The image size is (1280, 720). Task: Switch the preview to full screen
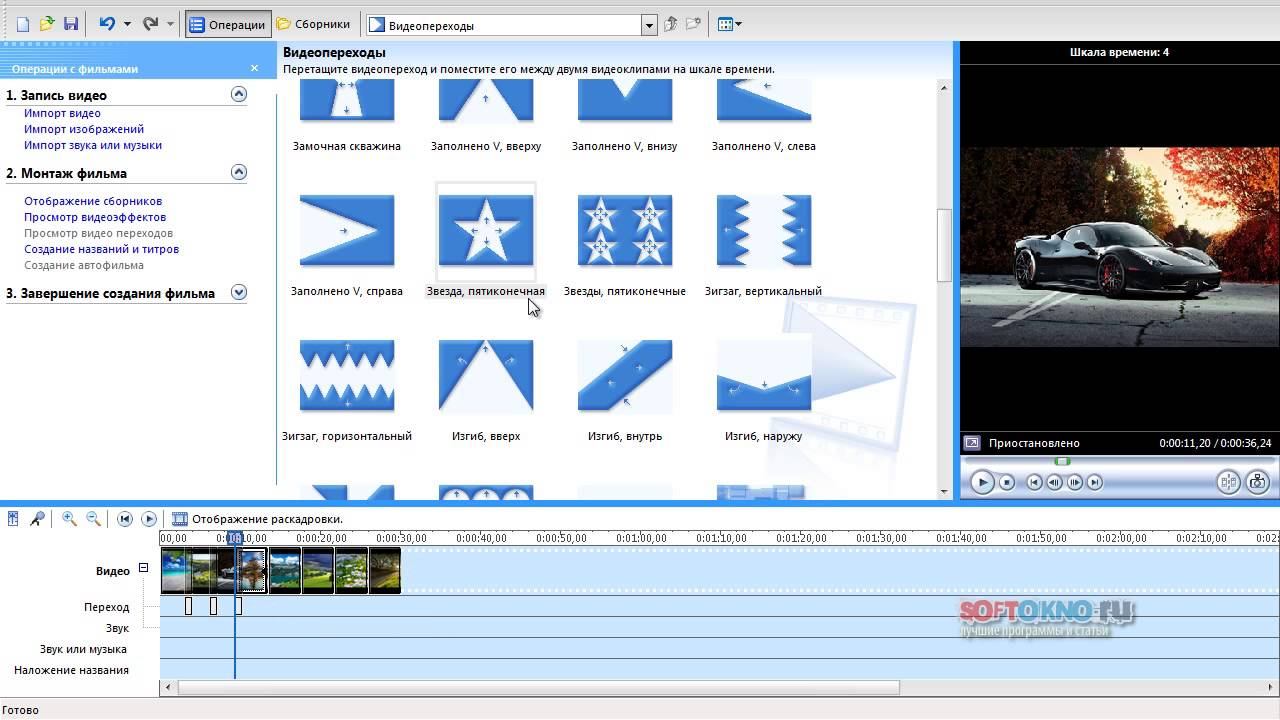972,443
